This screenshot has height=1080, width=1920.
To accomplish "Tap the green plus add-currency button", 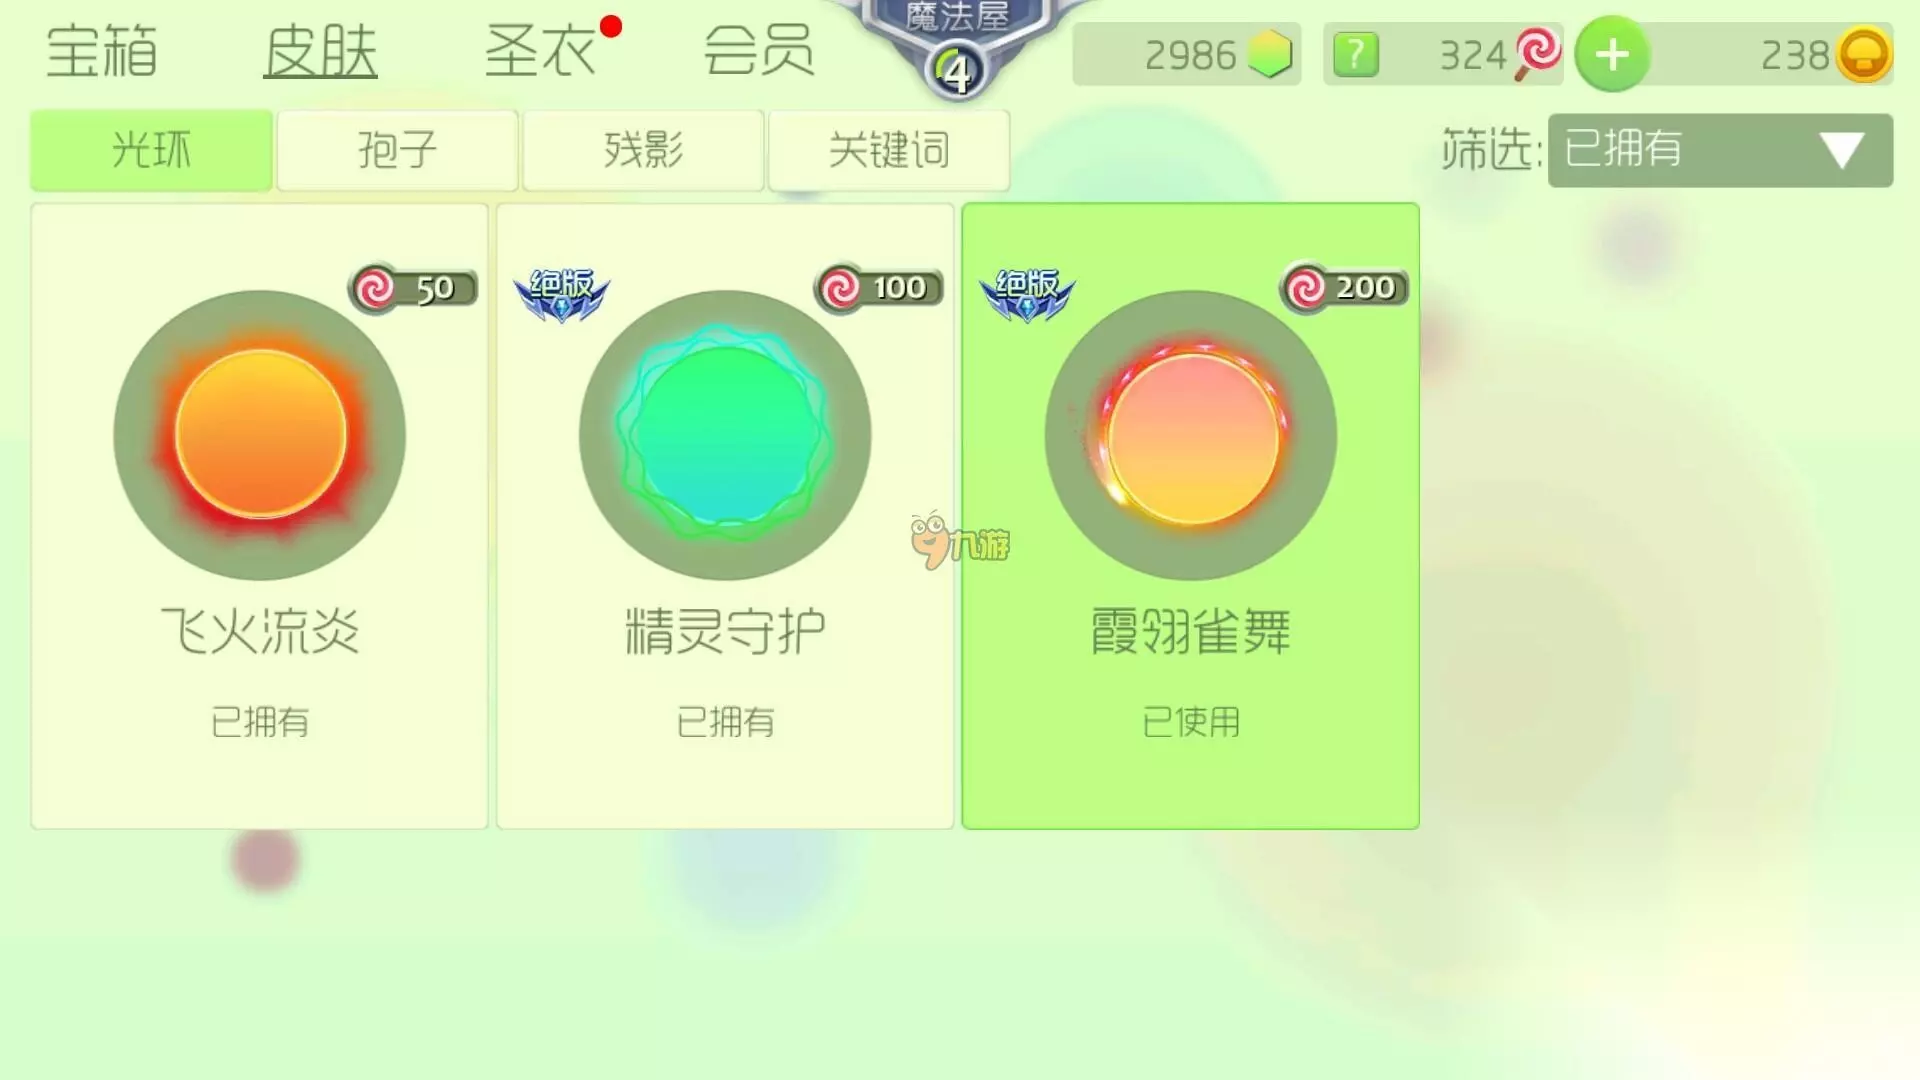I will click(1611, 54).
